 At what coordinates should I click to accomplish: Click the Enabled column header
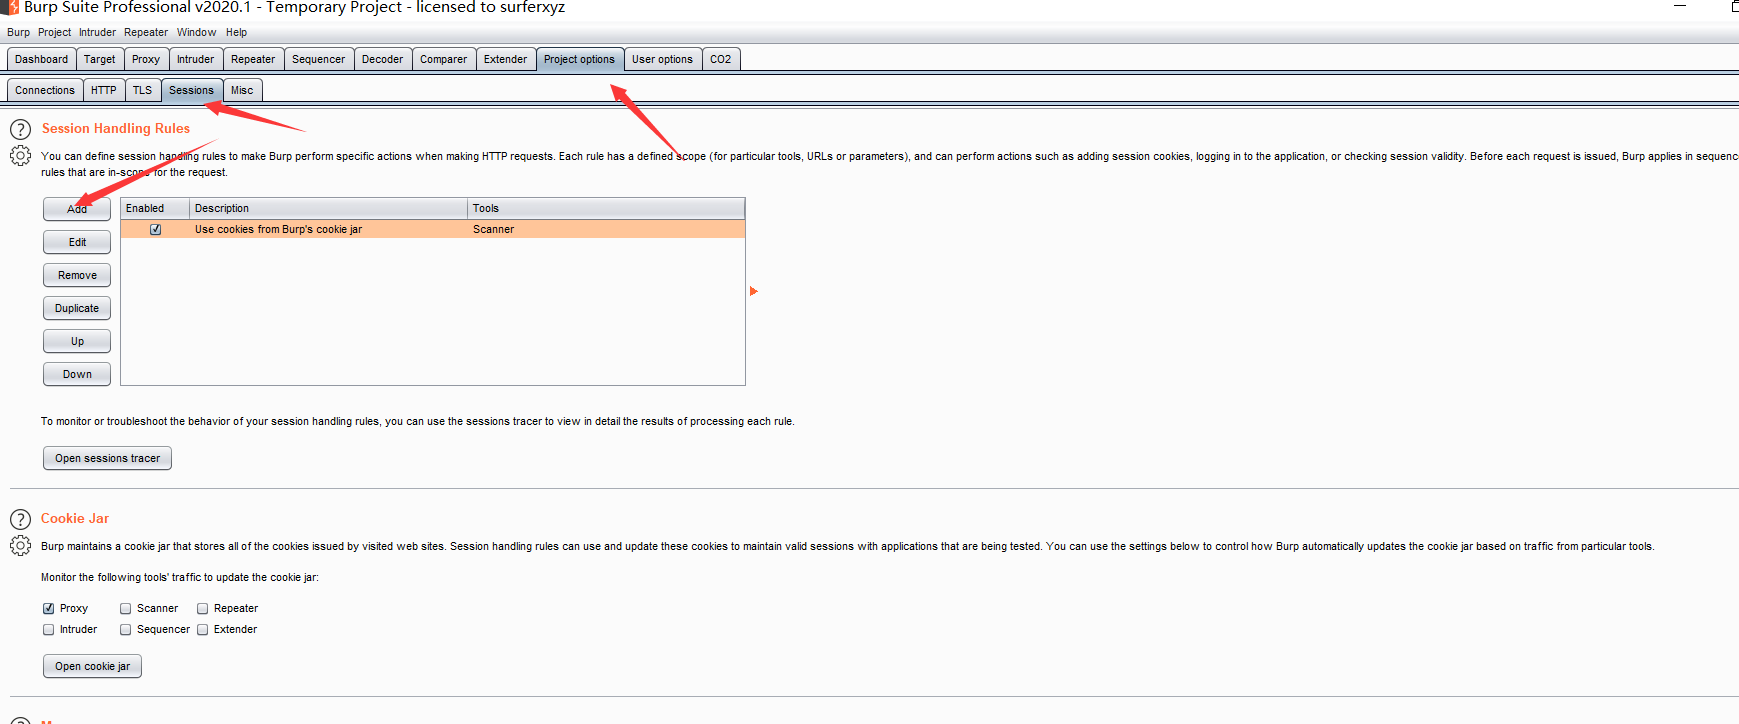[x=155, y=208]
